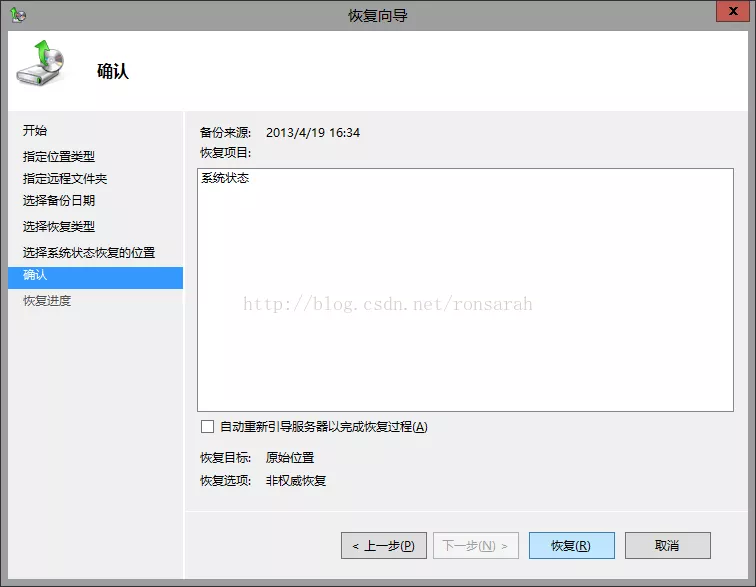Click the 非权威恢复 recovery option value
Viewport: 756px width, 587px height.
point(296,481)
